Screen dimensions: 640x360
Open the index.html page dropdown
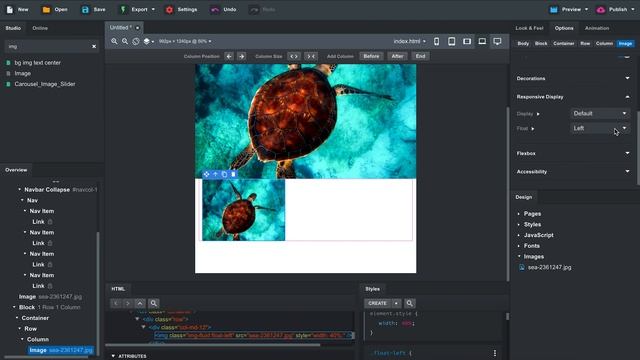pyautogui.click(x=409, y=41)
